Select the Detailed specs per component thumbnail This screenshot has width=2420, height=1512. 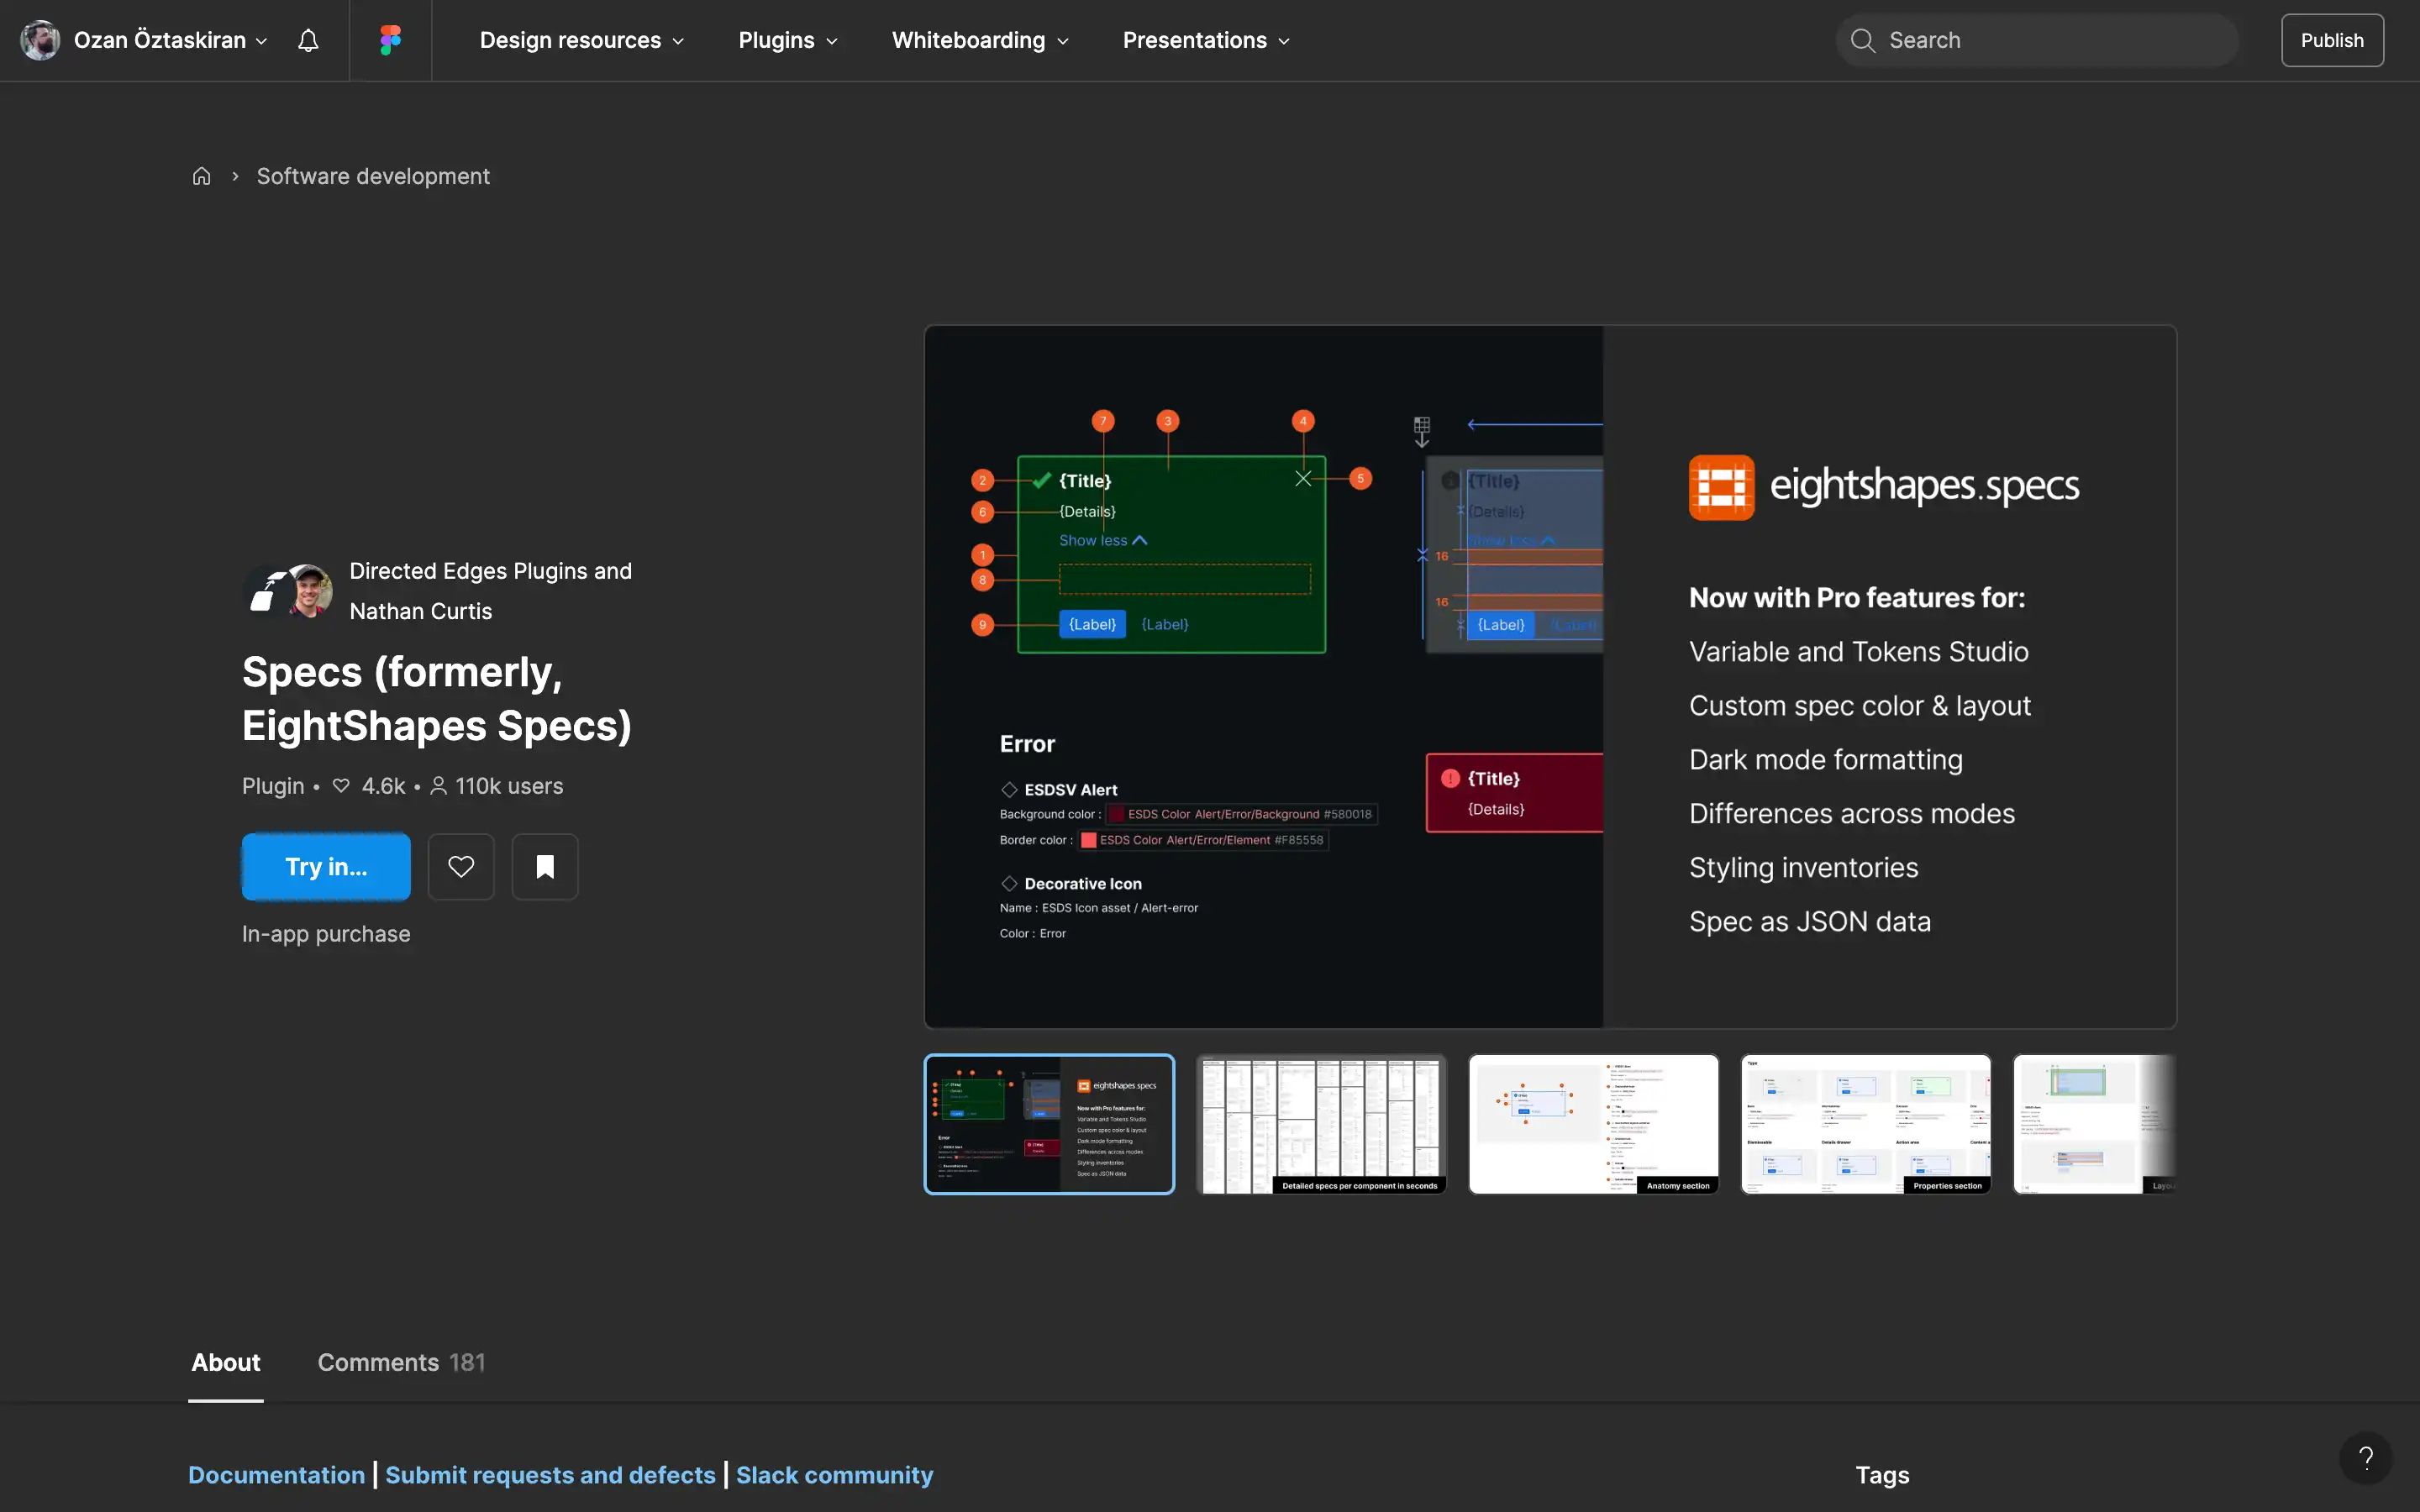(1321, 1124)
